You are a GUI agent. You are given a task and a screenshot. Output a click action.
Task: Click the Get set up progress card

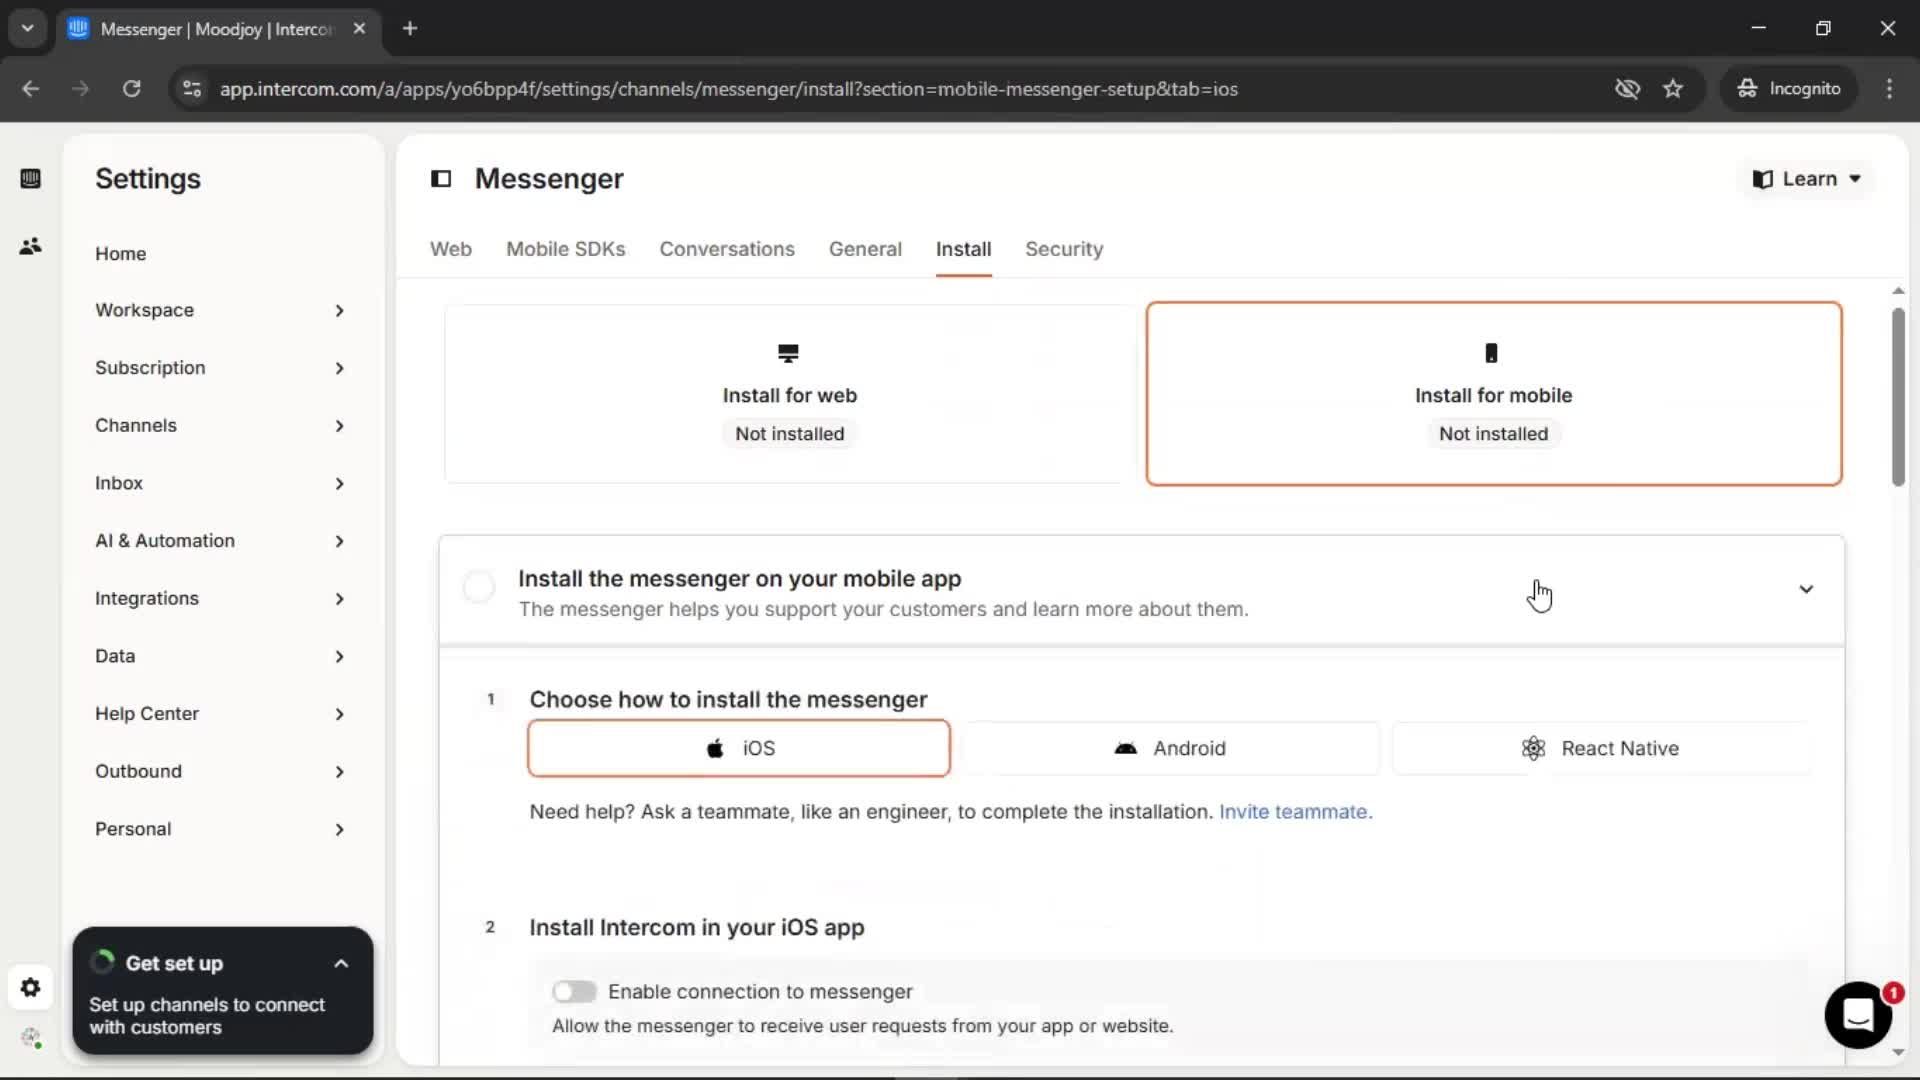[223, 991]
